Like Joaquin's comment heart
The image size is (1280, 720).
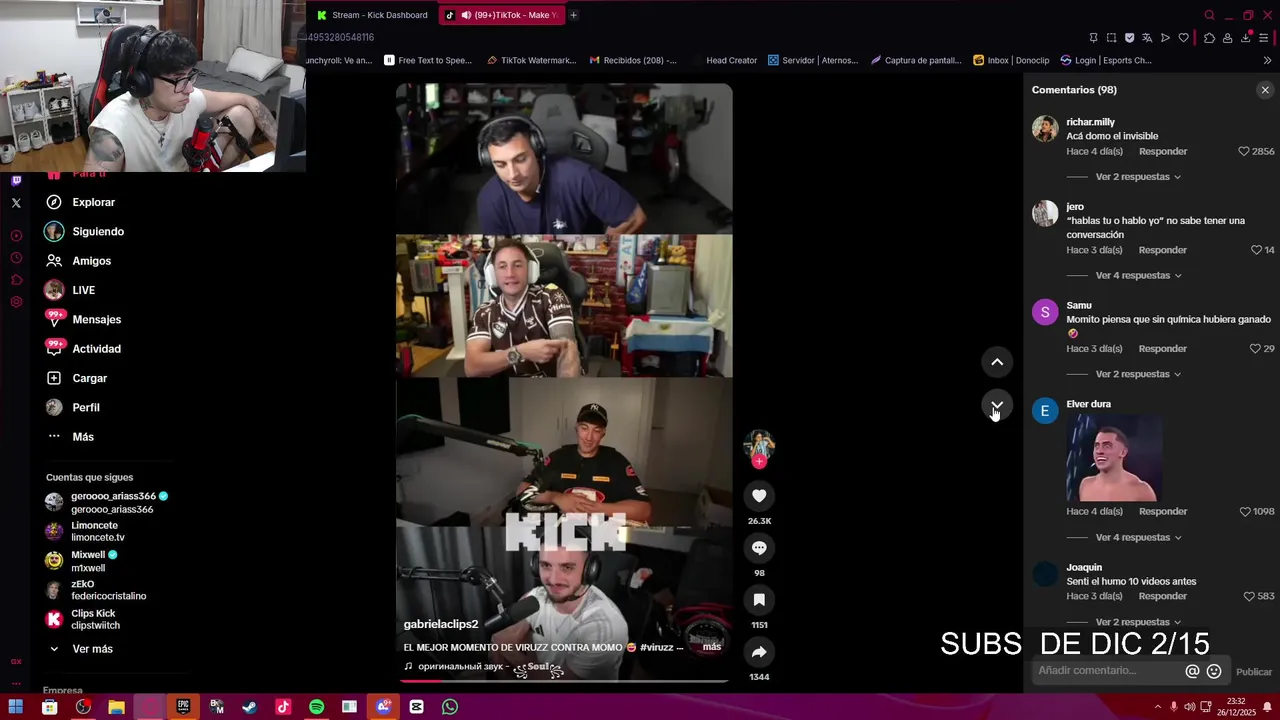tap(1249, 597)
